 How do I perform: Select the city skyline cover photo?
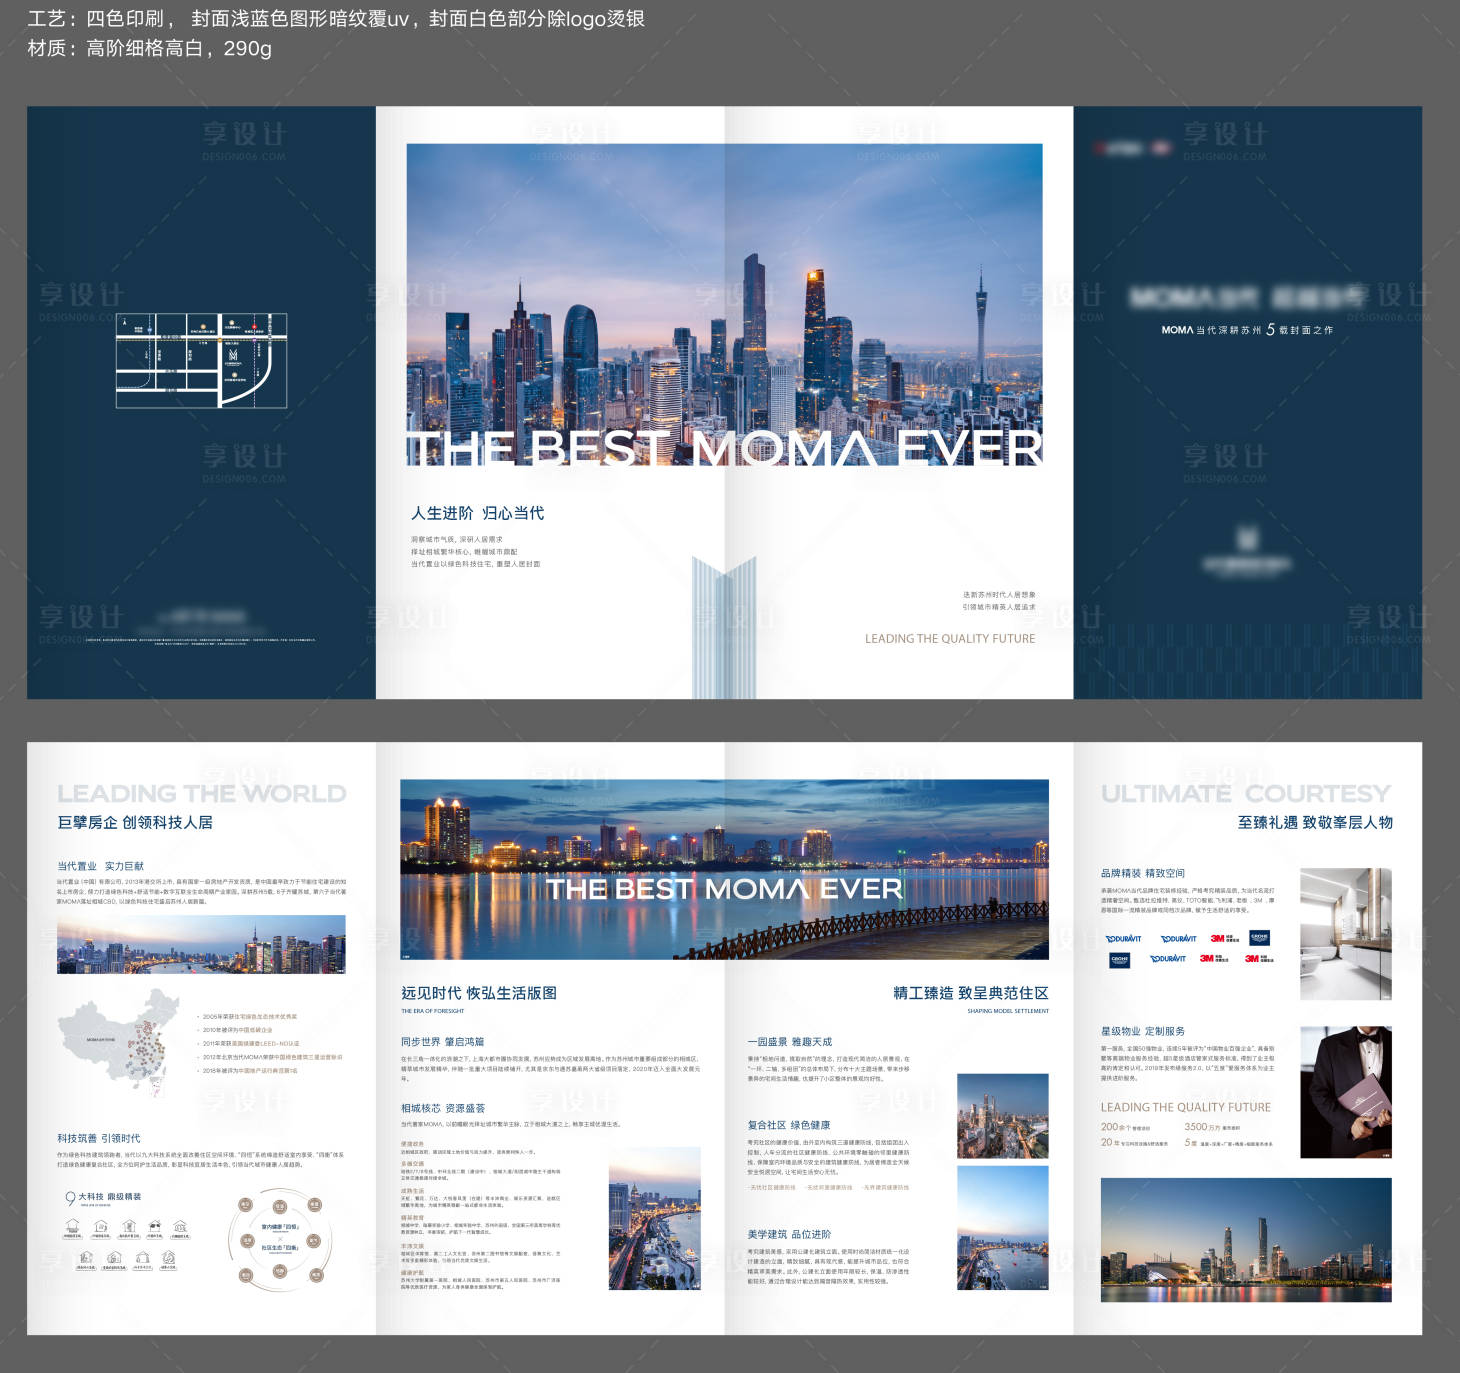[x=724, y=305]
